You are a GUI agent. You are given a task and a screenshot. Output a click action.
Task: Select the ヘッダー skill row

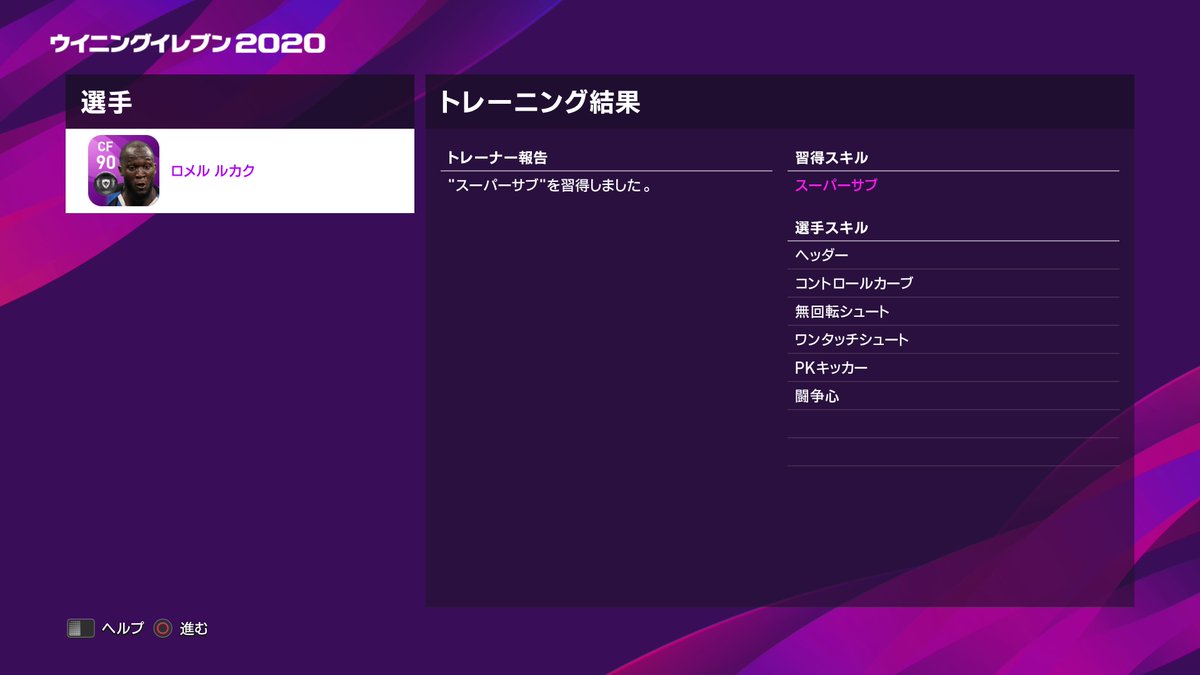[953, 255]
